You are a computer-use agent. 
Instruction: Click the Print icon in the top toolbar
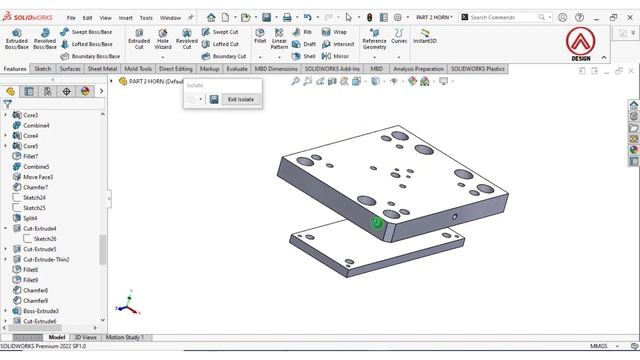coord(287,18)
